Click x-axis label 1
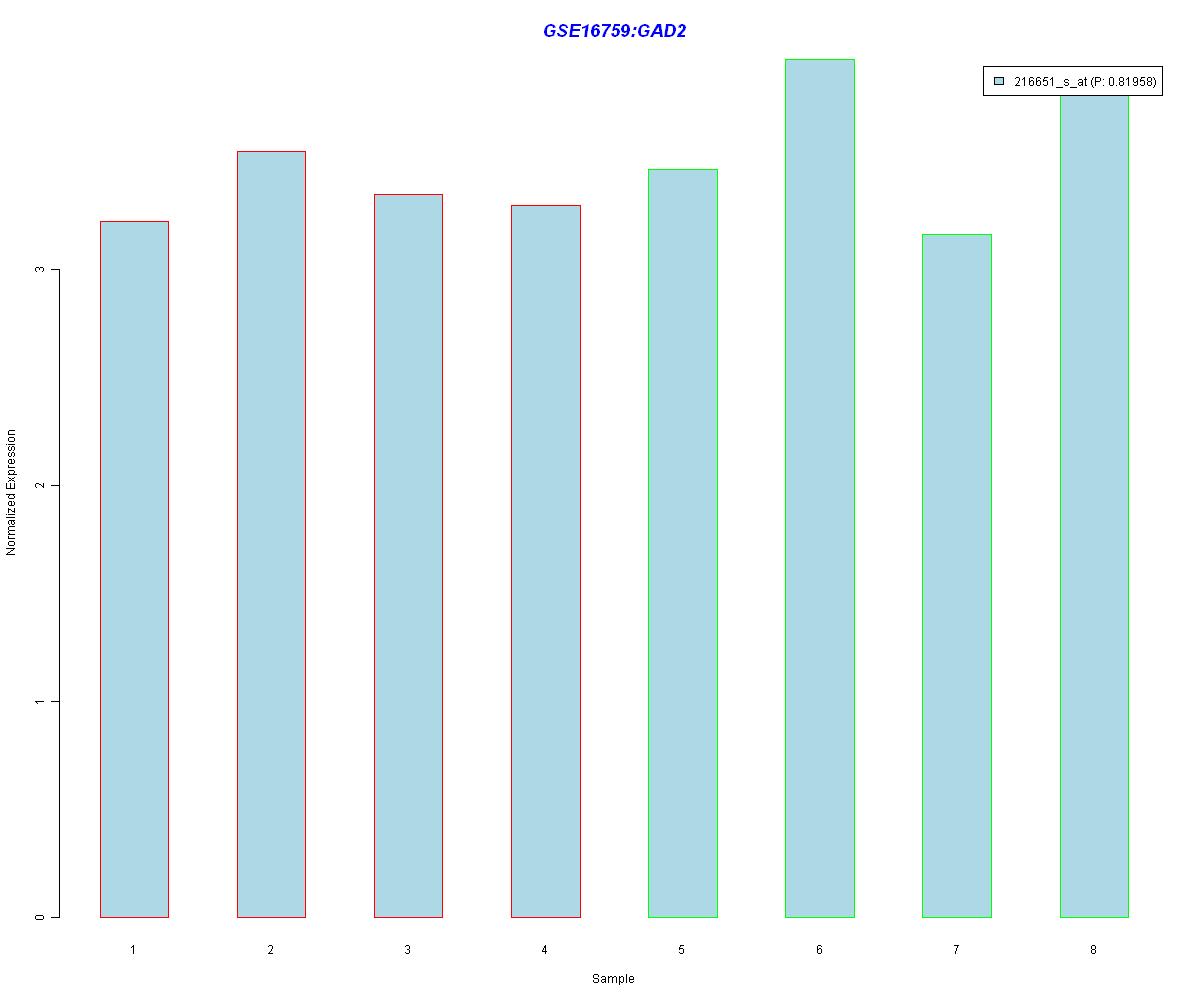This screenshot has height=1000, width=1200. coord(133,949)
